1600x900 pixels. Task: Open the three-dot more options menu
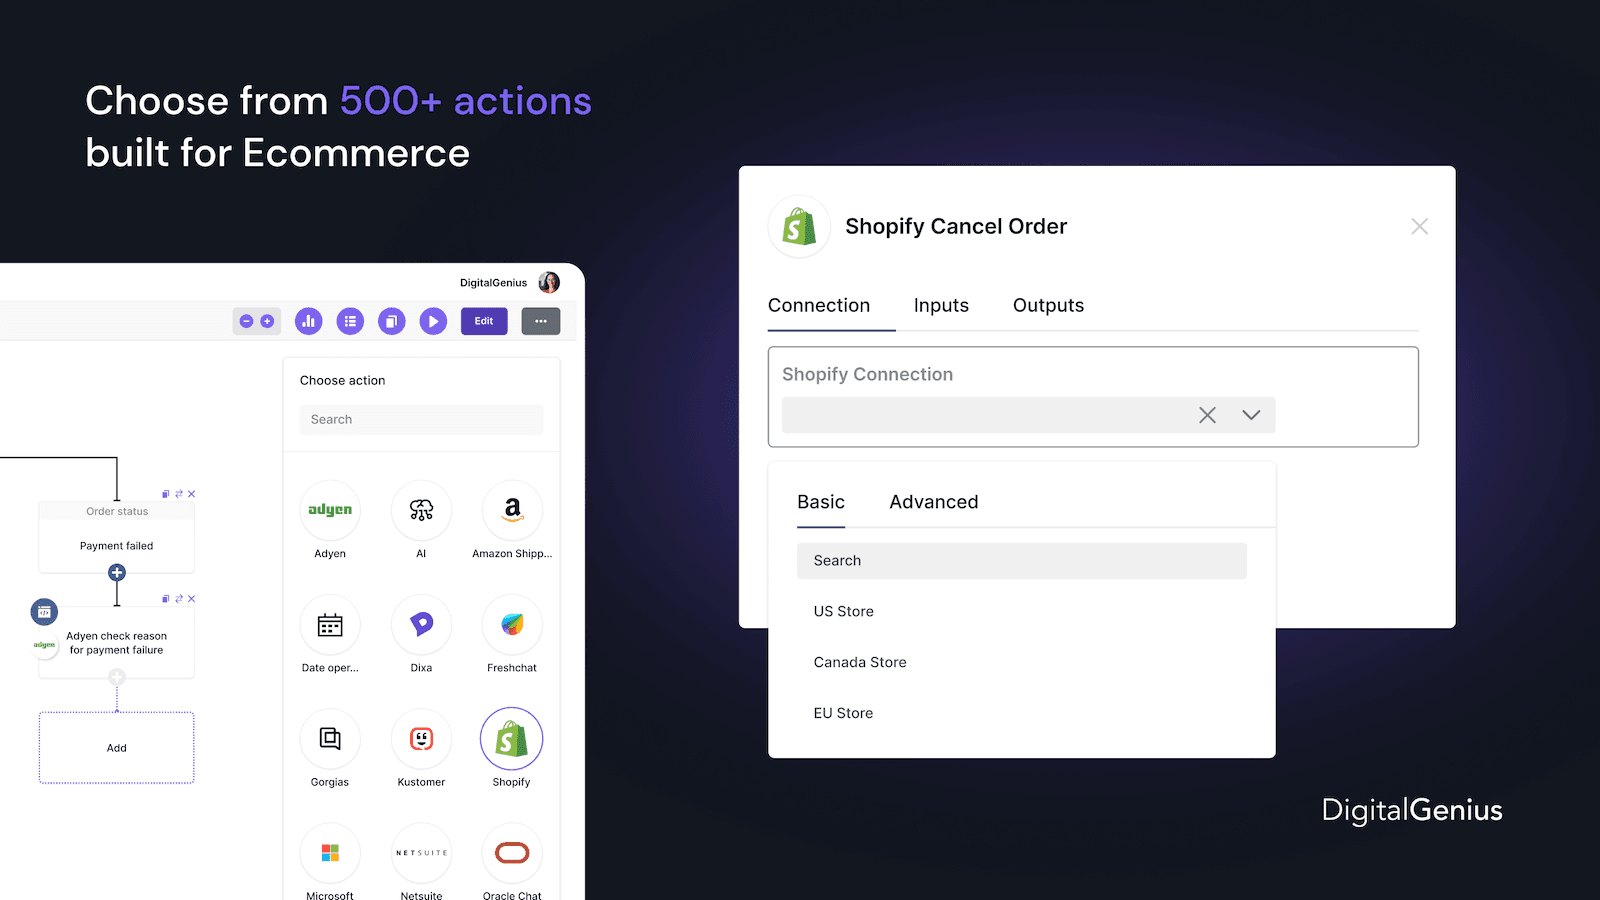click(x=540, y=321)
